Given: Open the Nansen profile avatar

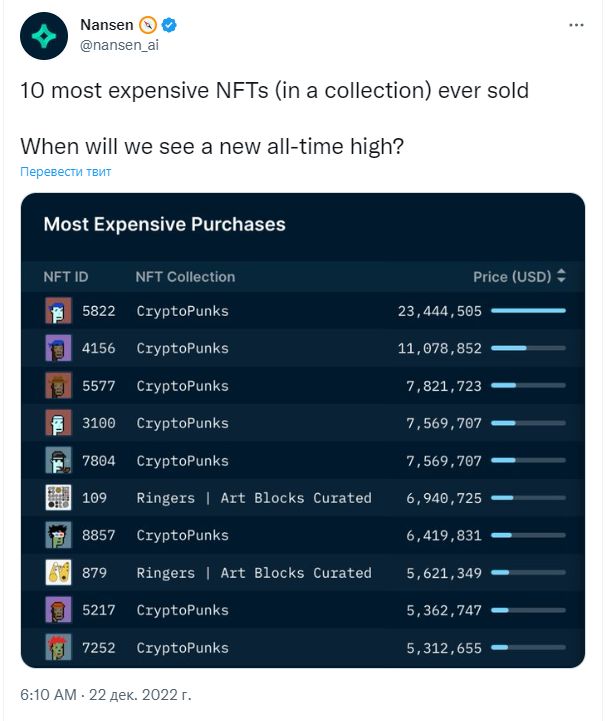Looking at the screenshot, I should (44, 36).
